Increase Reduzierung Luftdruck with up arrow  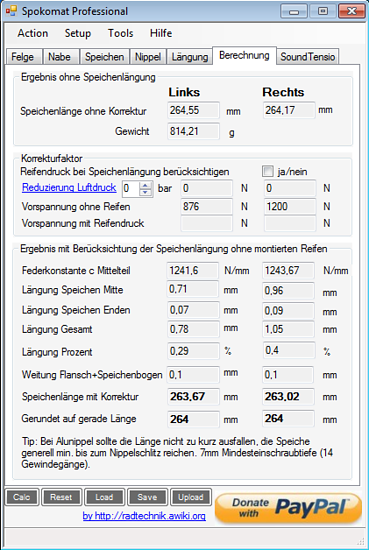[145, 185]
